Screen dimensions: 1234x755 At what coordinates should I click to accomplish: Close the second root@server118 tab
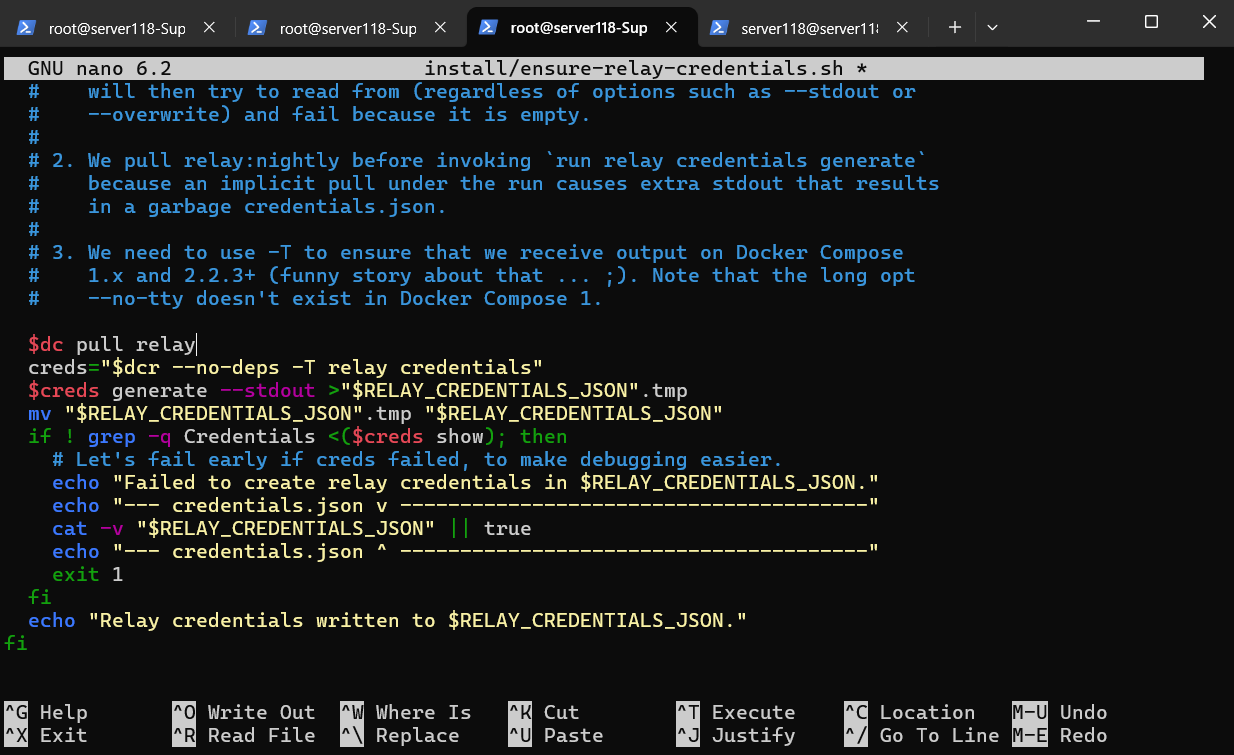(x=440, y=28)
